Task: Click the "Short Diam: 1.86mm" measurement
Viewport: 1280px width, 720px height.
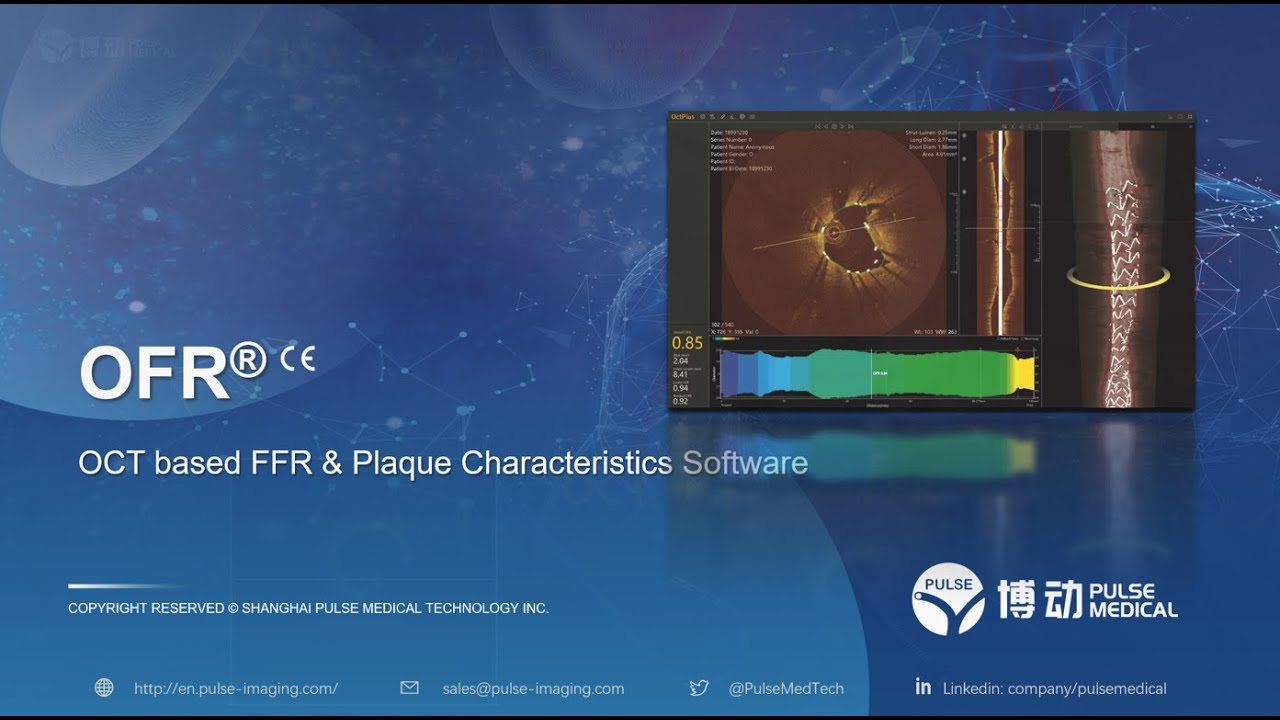Action: click(x=932, y=147)
